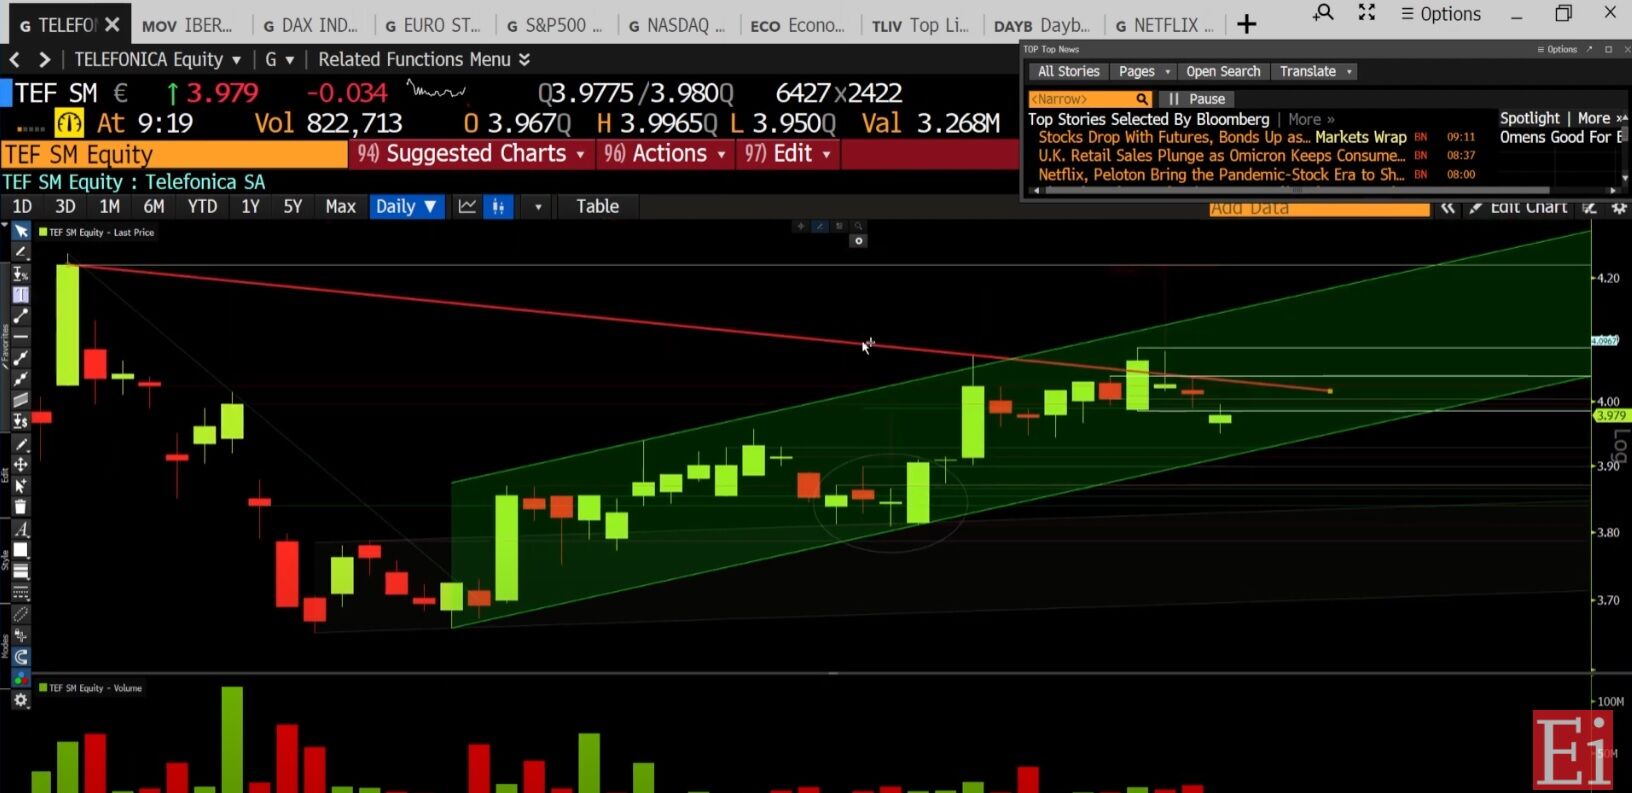
Task: Select the text annotation T tool
Action: pyautogui.click(x=20, y=295)
